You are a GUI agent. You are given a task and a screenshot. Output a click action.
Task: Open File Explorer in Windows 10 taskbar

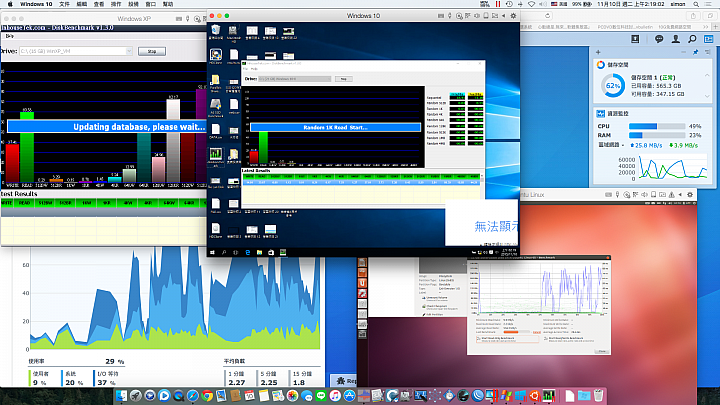(x=259, y=252)
